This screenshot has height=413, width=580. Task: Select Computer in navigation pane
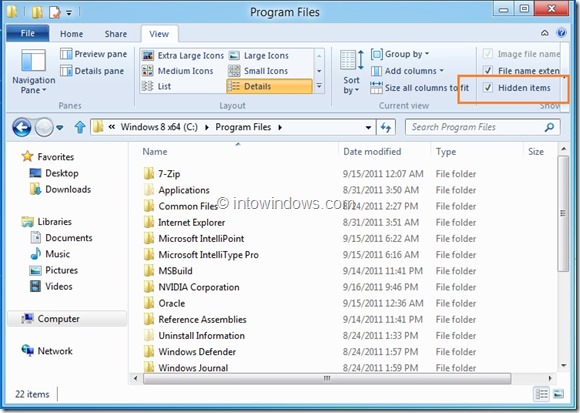tap(67, 319)
